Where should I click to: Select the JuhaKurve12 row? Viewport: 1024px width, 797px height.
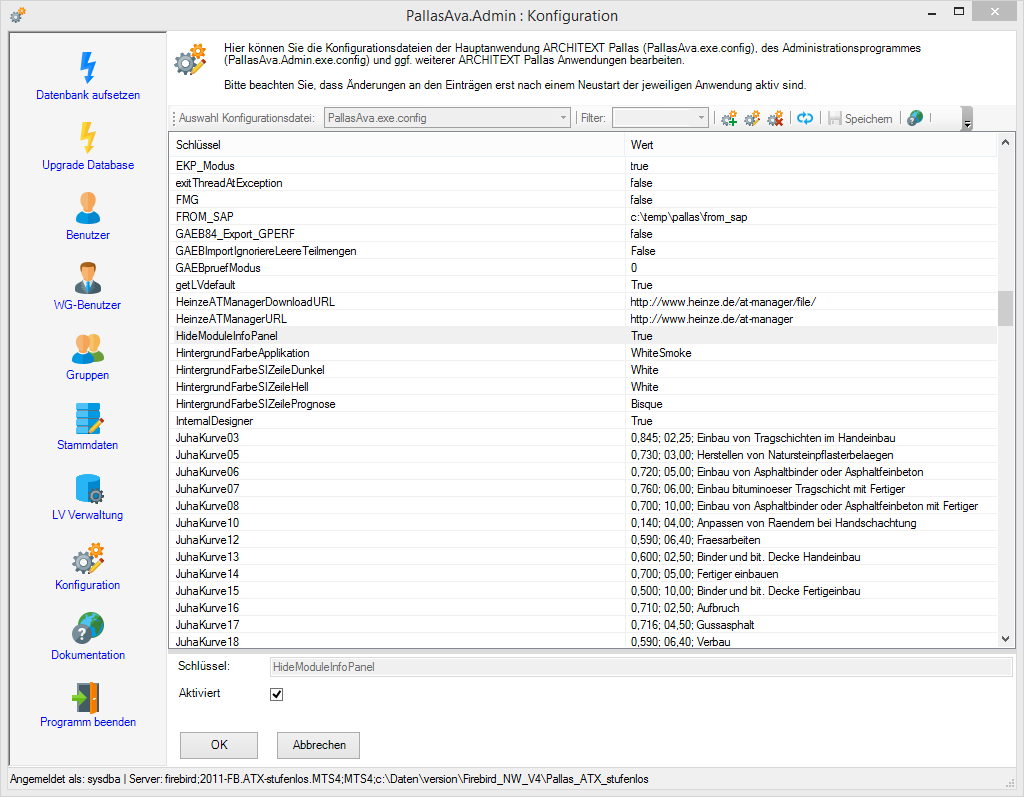(x=583, y=540)
